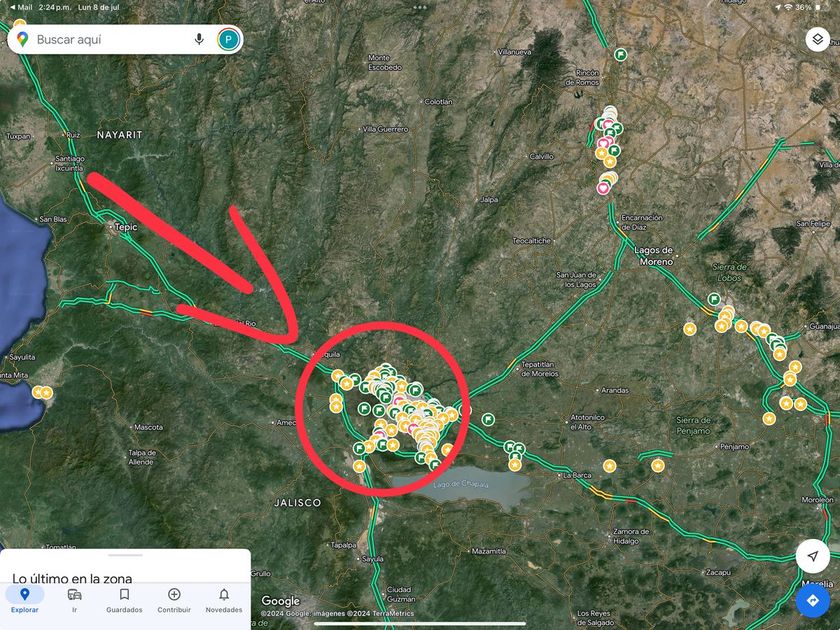The width and height of the screenshot is (840, 630).
Task: Click the NAYARIT state label
Action: [x=119, y=135]
